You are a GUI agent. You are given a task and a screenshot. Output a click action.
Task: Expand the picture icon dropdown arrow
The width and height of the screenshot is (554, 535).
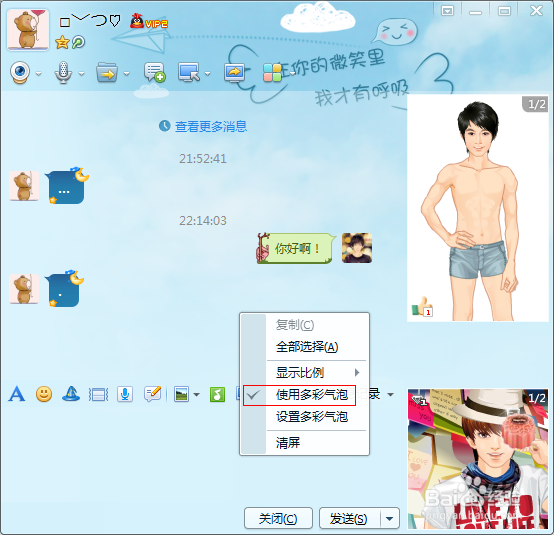pos(196,395)
